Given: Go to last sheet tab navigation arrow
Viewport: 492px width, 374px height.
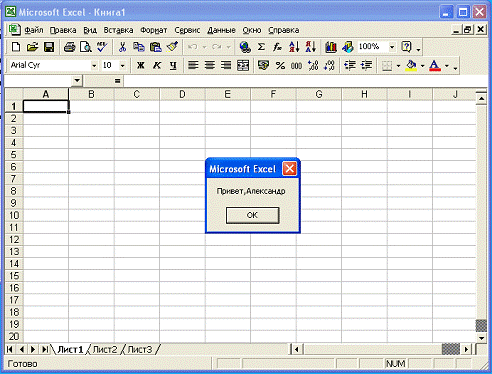Looking at the screenshot, I should point(44,349).
